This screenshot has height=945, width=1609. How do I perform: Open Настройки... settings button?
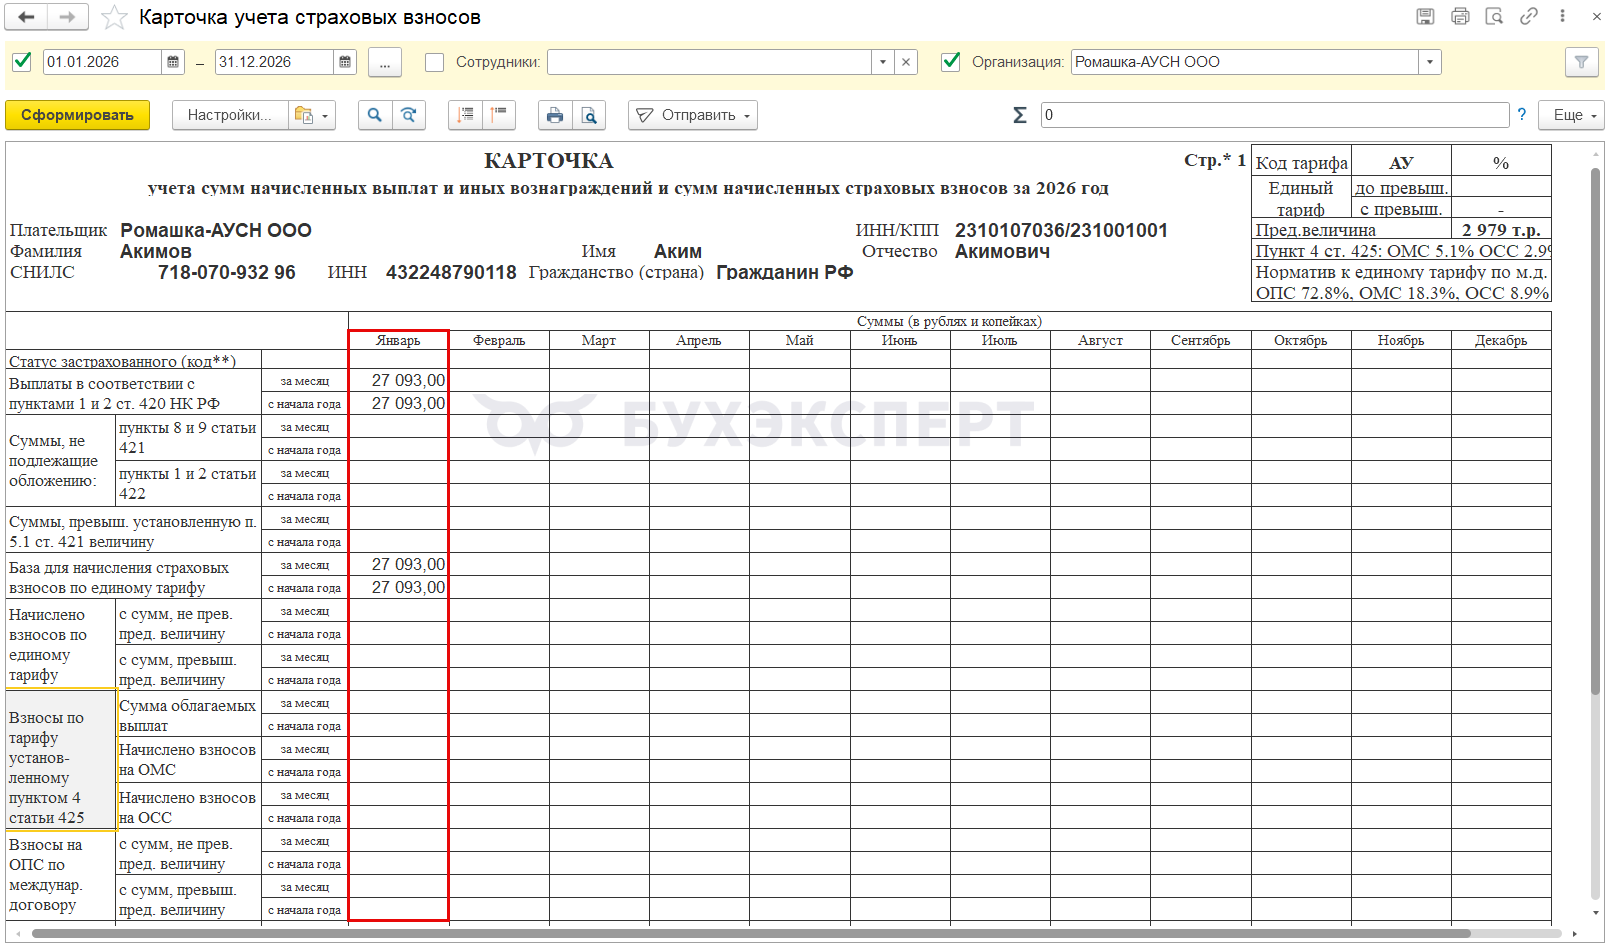pyautogui.click(x=229, y=115)
